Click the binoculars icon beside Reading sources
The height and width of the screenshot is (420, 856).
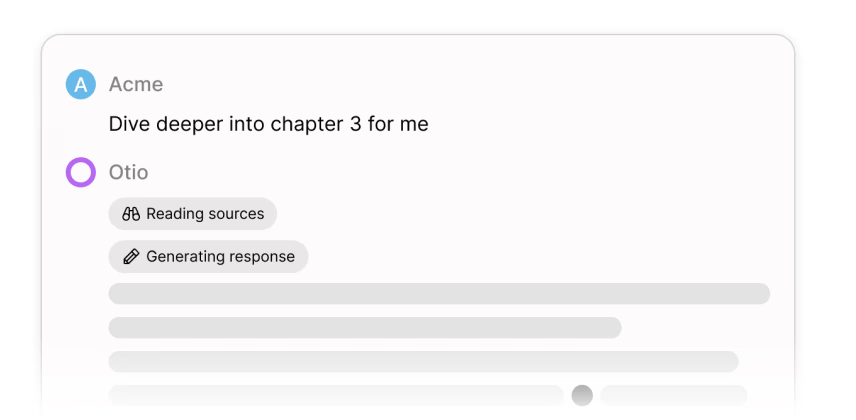(x=131, y=214)
